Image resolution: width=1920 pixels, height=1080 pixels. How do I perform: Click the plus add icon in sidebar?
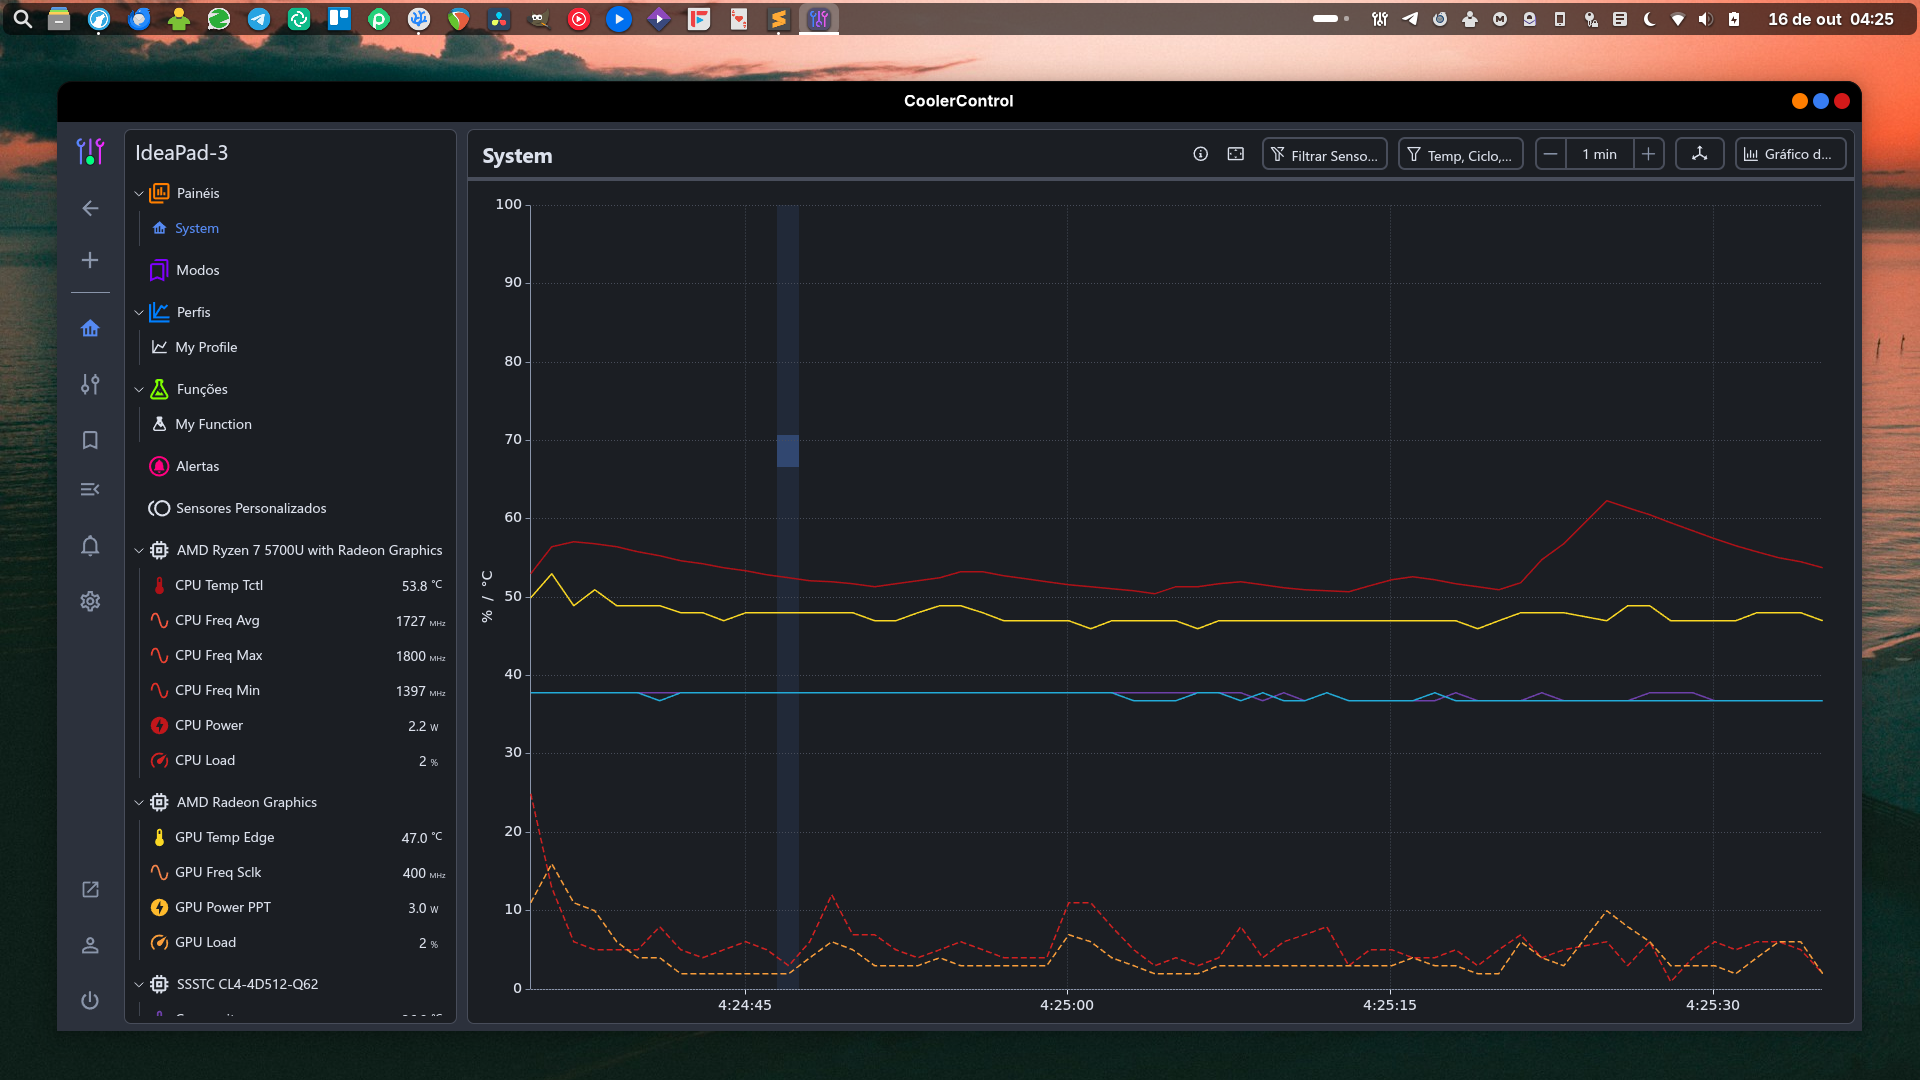click(x=90, y=260)
